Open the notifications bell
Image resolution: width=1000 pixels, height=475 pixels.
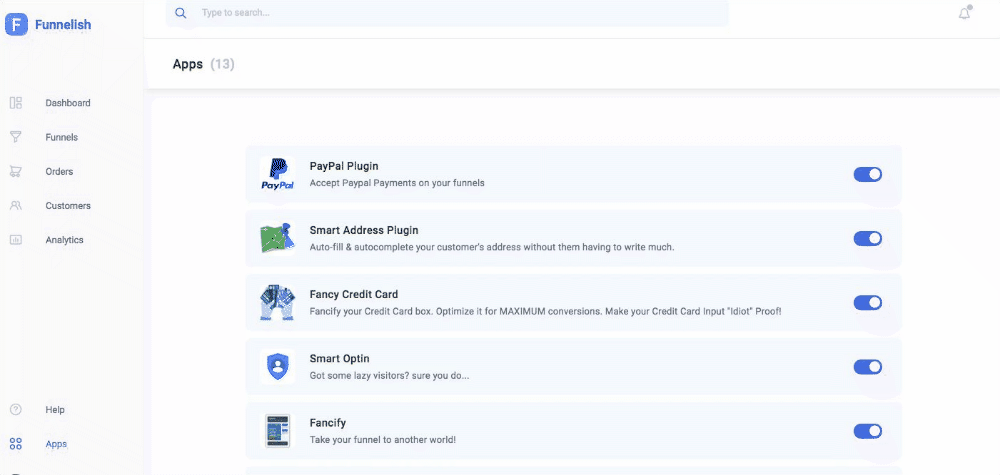point(964,13)
